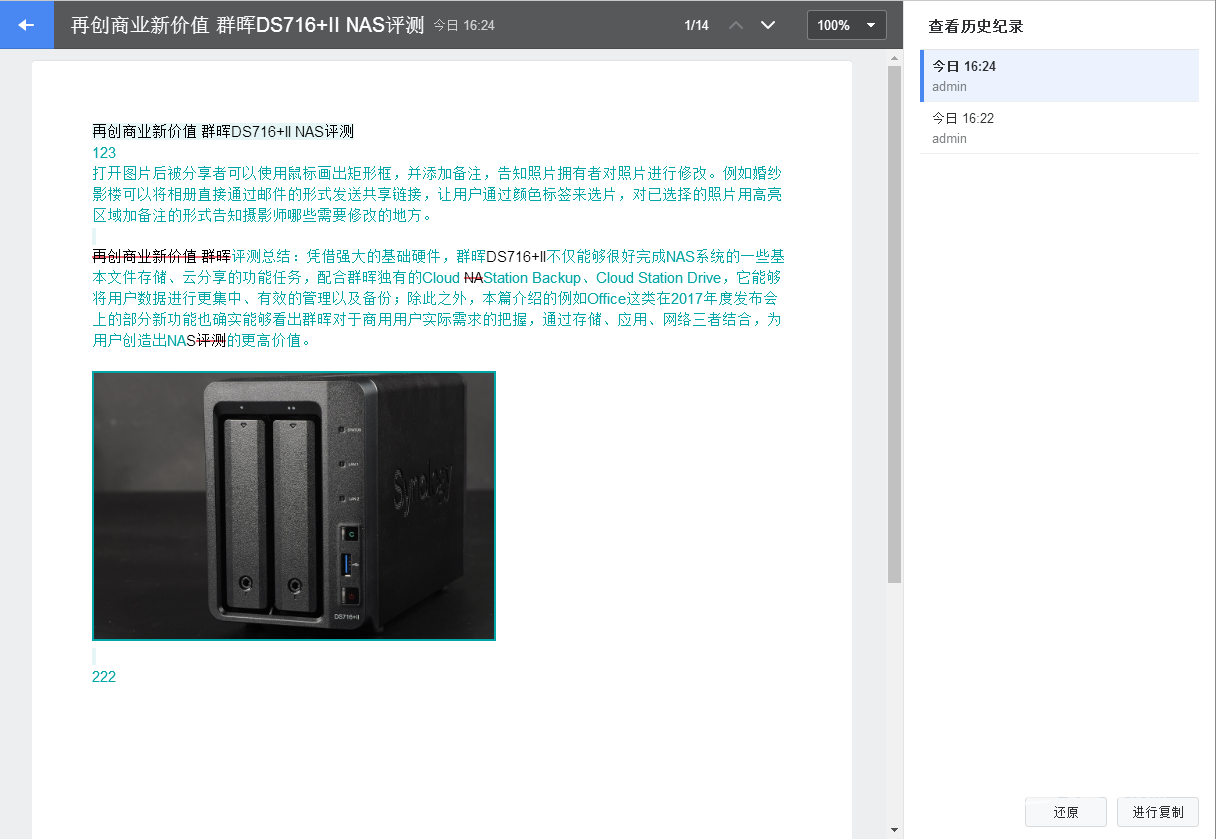Click the timestamp 今日 16:24 in the header

[464, 26]
